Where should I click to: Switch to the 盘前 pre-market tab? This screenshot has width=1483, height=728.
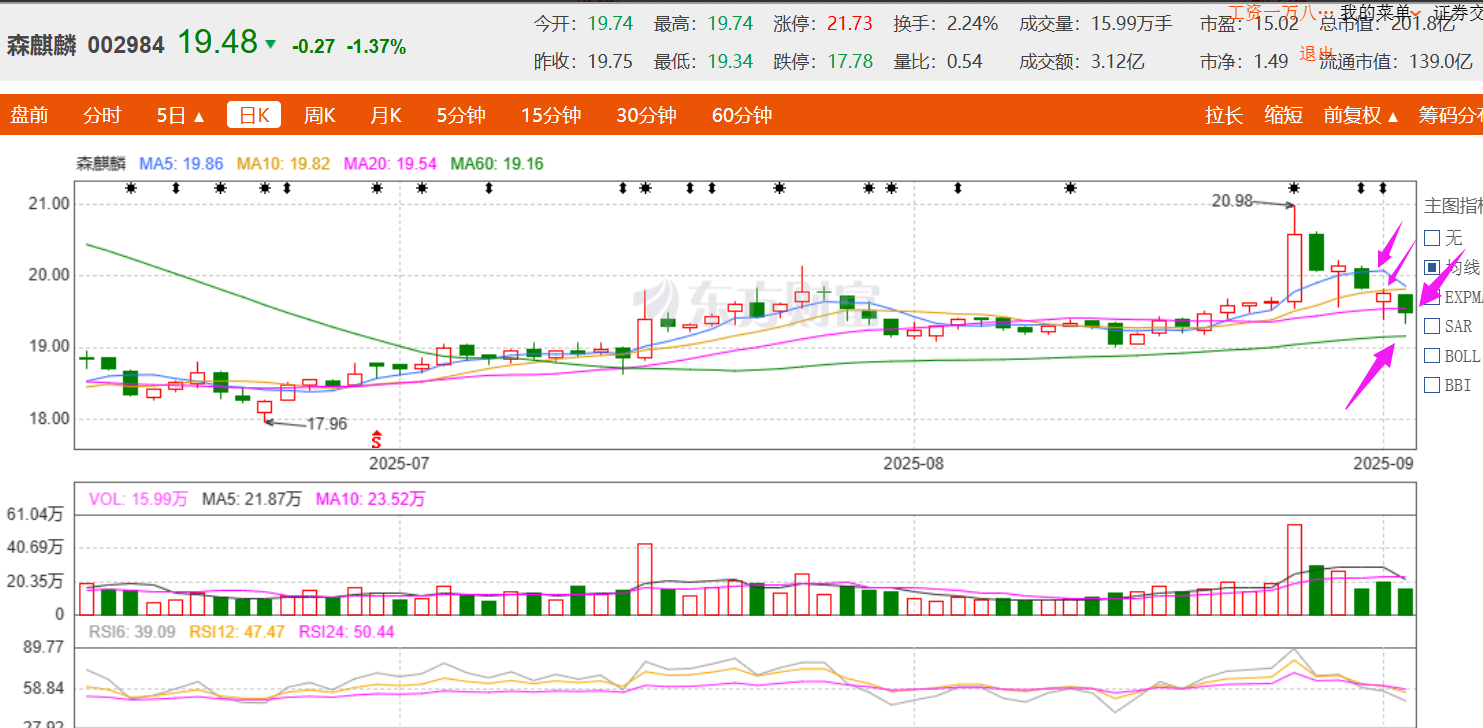[x=29, y=115]
